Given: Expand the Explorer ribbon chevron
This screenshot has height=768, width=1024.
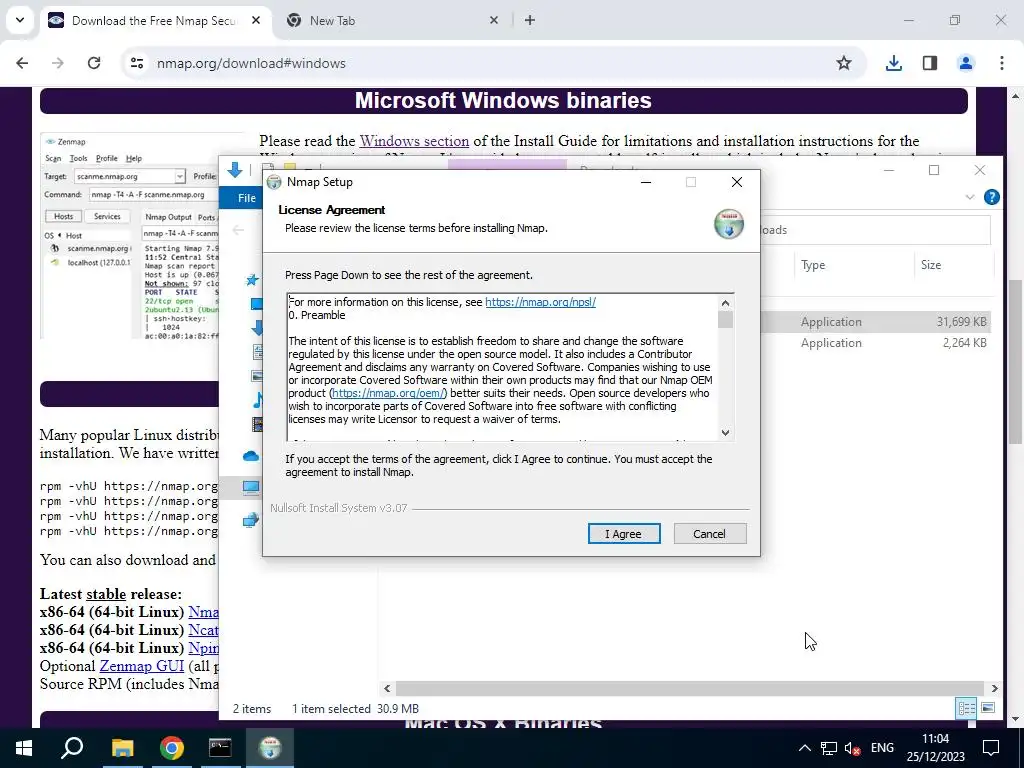Looking at the screenshot, I should [970, 197].
